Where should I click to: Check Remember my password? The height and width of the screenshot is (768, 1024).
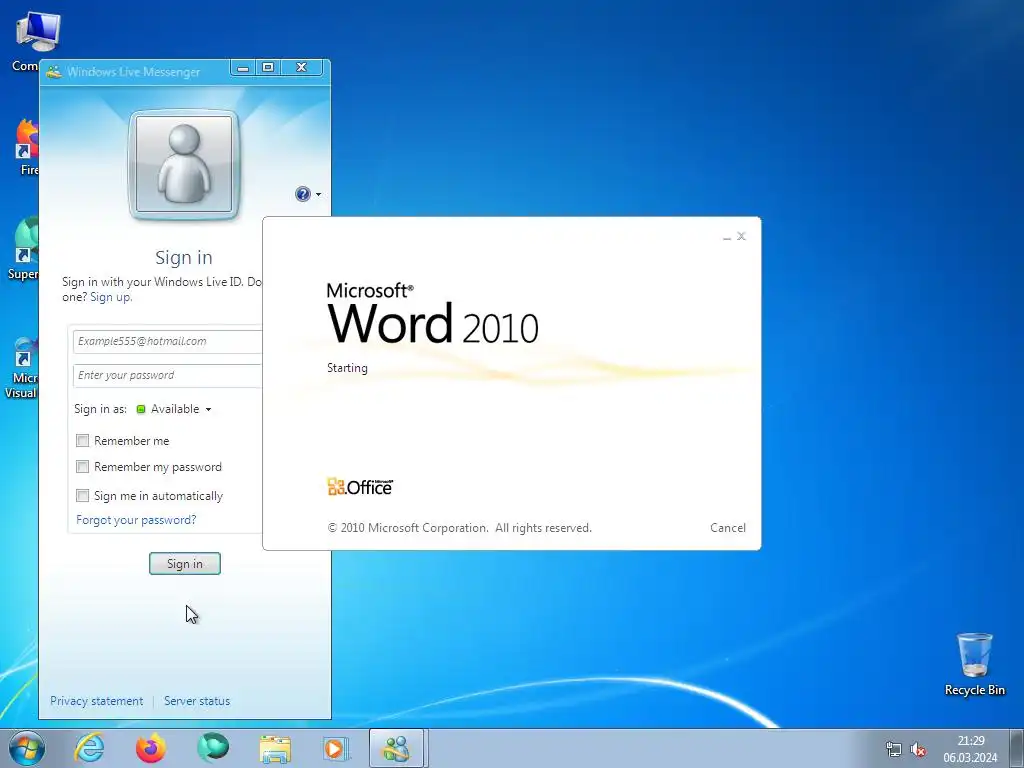tap(82, 467)
